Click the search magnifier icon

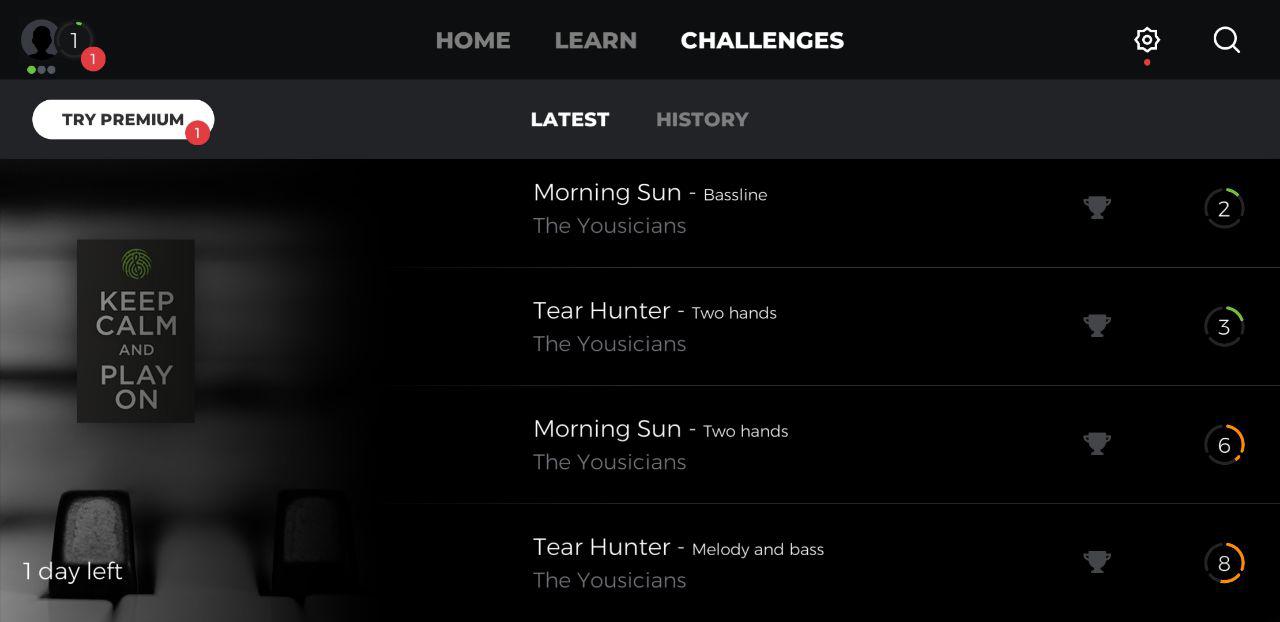tap(1227, 40)
